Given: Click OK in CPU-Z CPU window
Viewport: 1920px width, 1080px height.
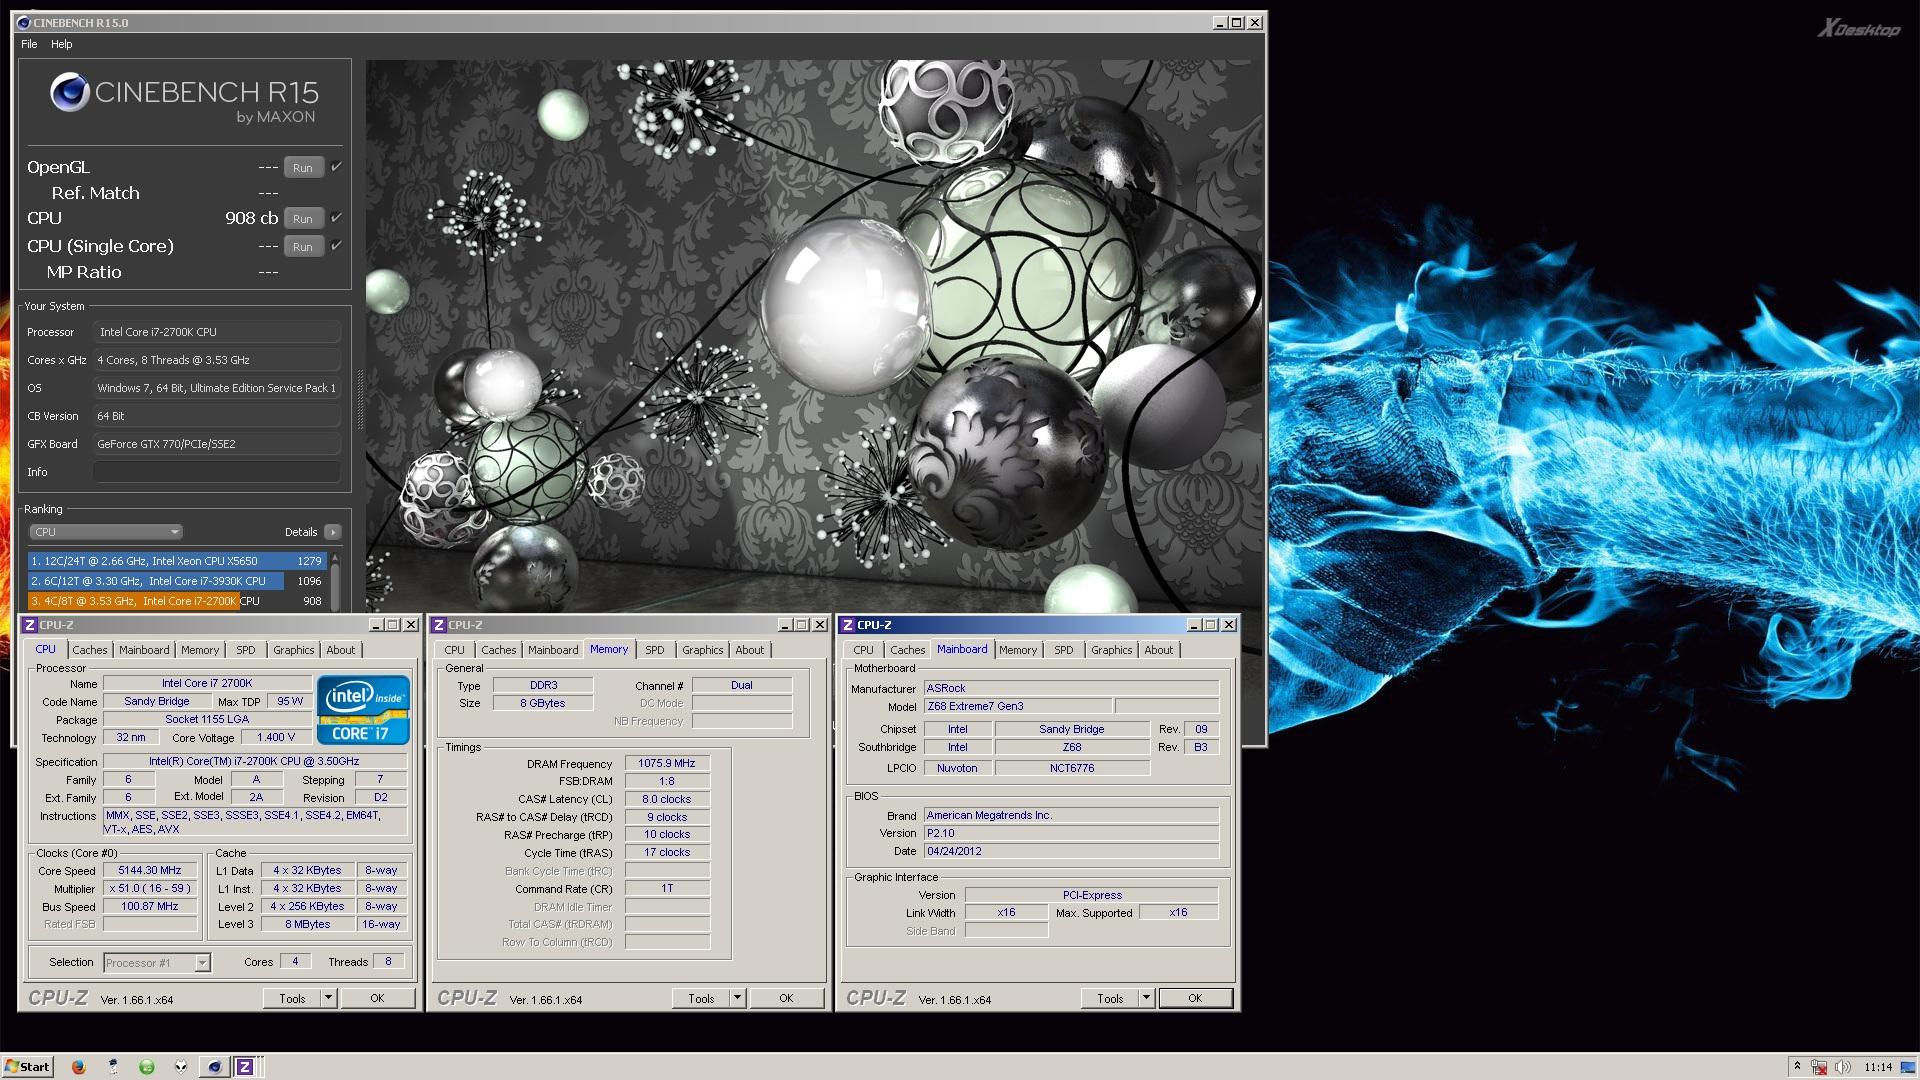Looking at the screenshot, I should click(x=377, y=998).
